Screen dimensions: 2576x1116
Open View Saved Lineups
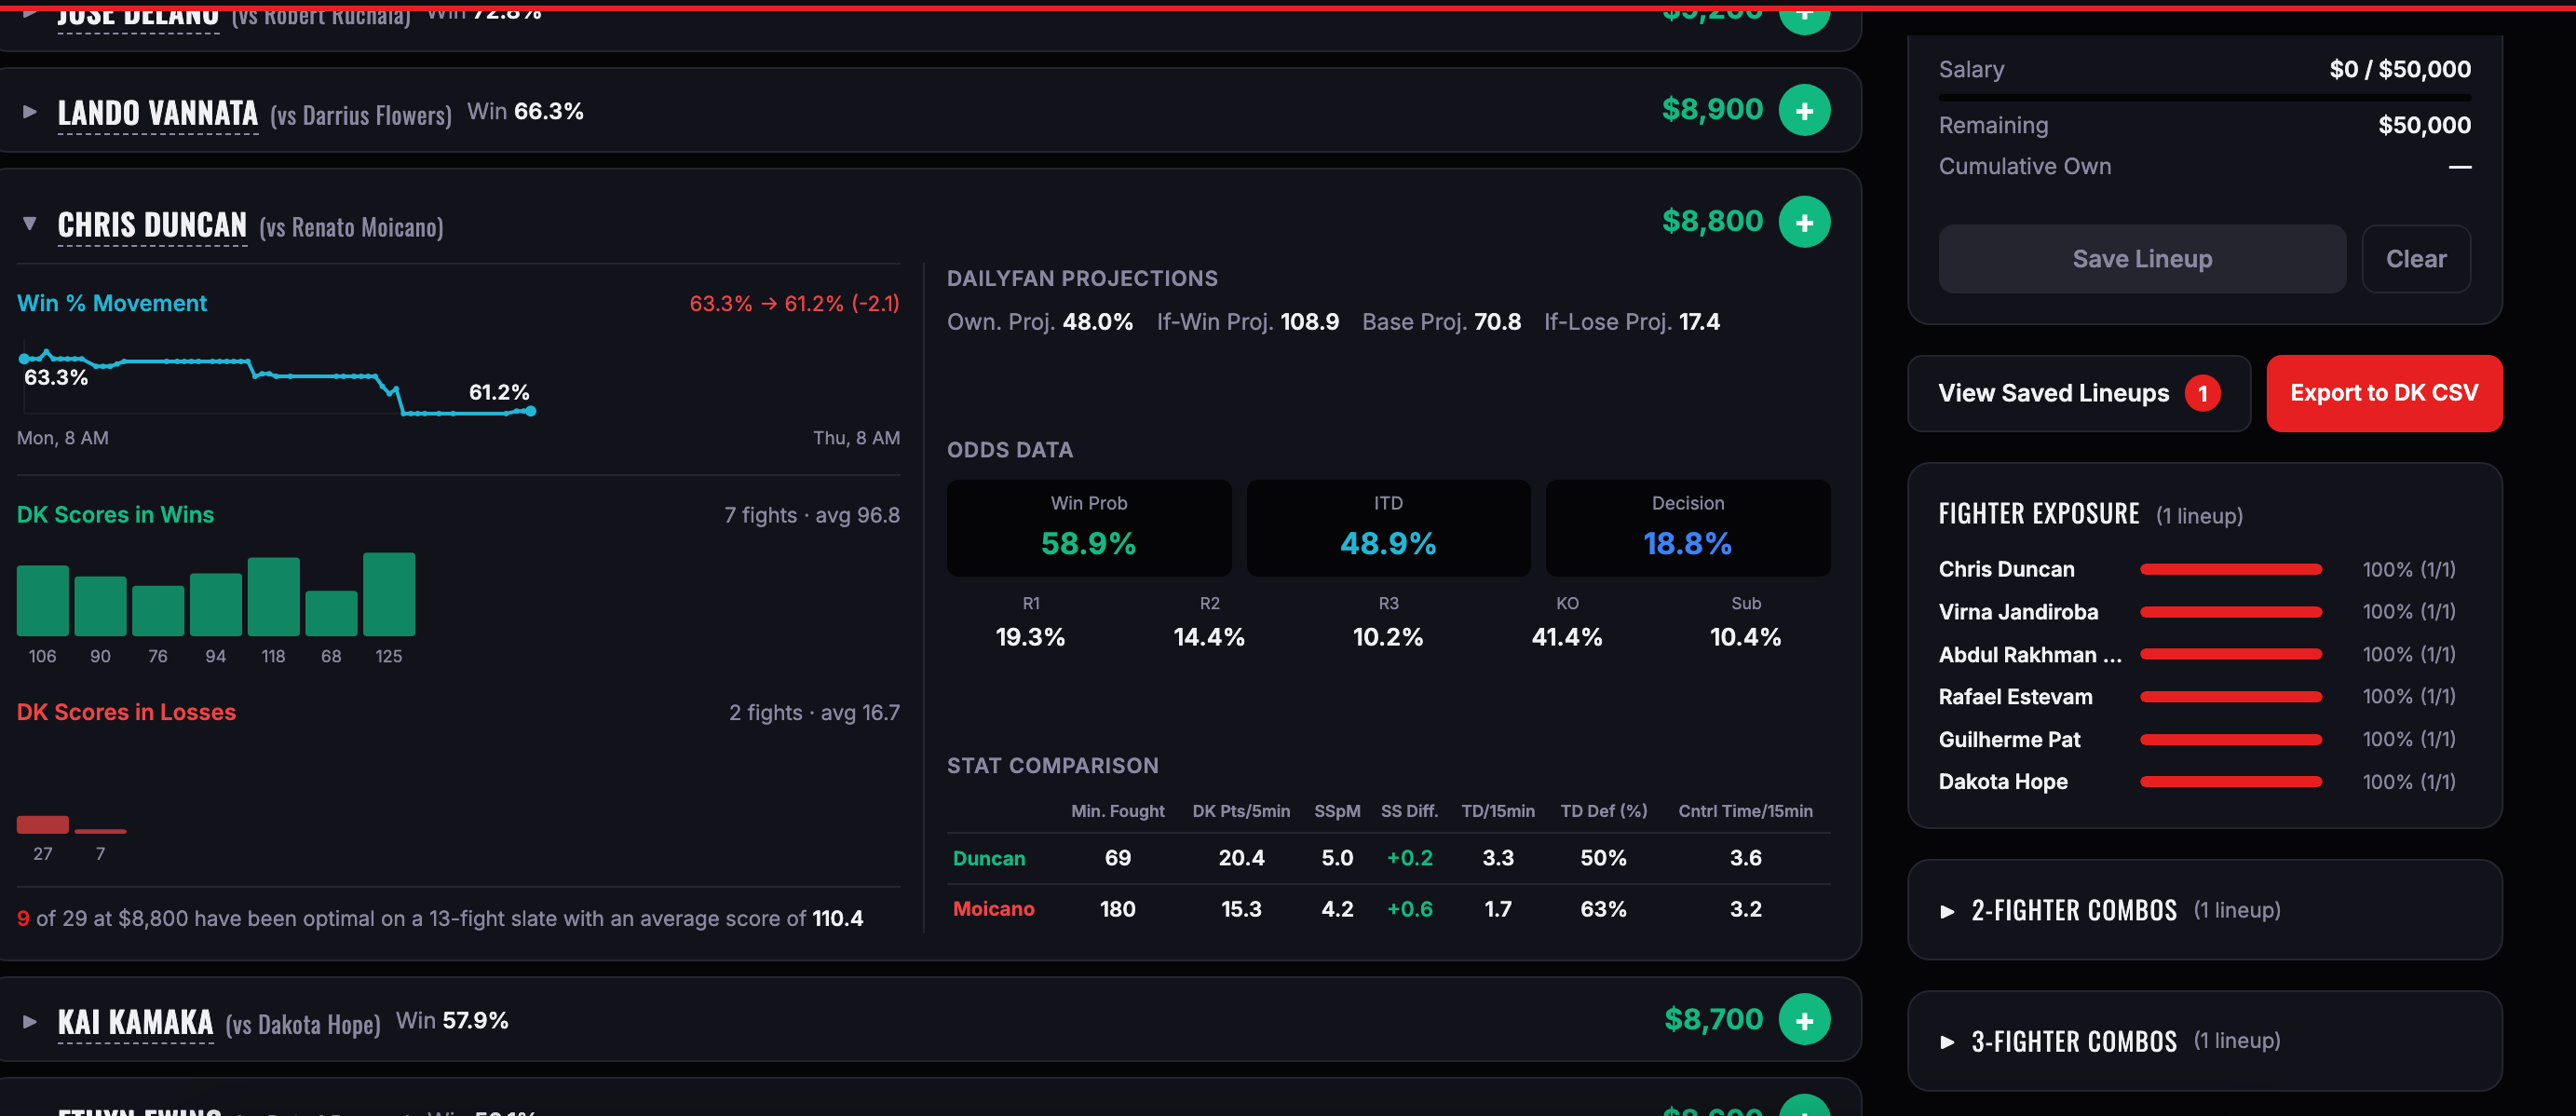click(2053, 393)
